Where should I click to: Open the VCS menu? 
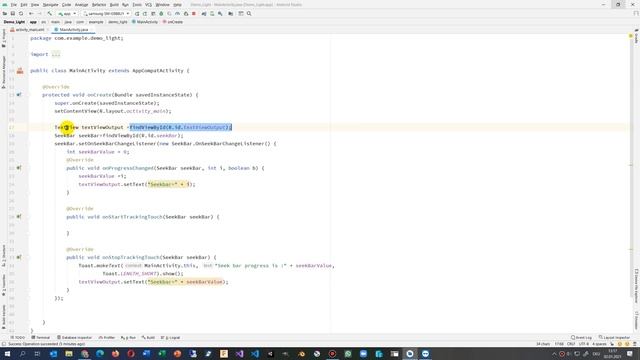point(148,4)
